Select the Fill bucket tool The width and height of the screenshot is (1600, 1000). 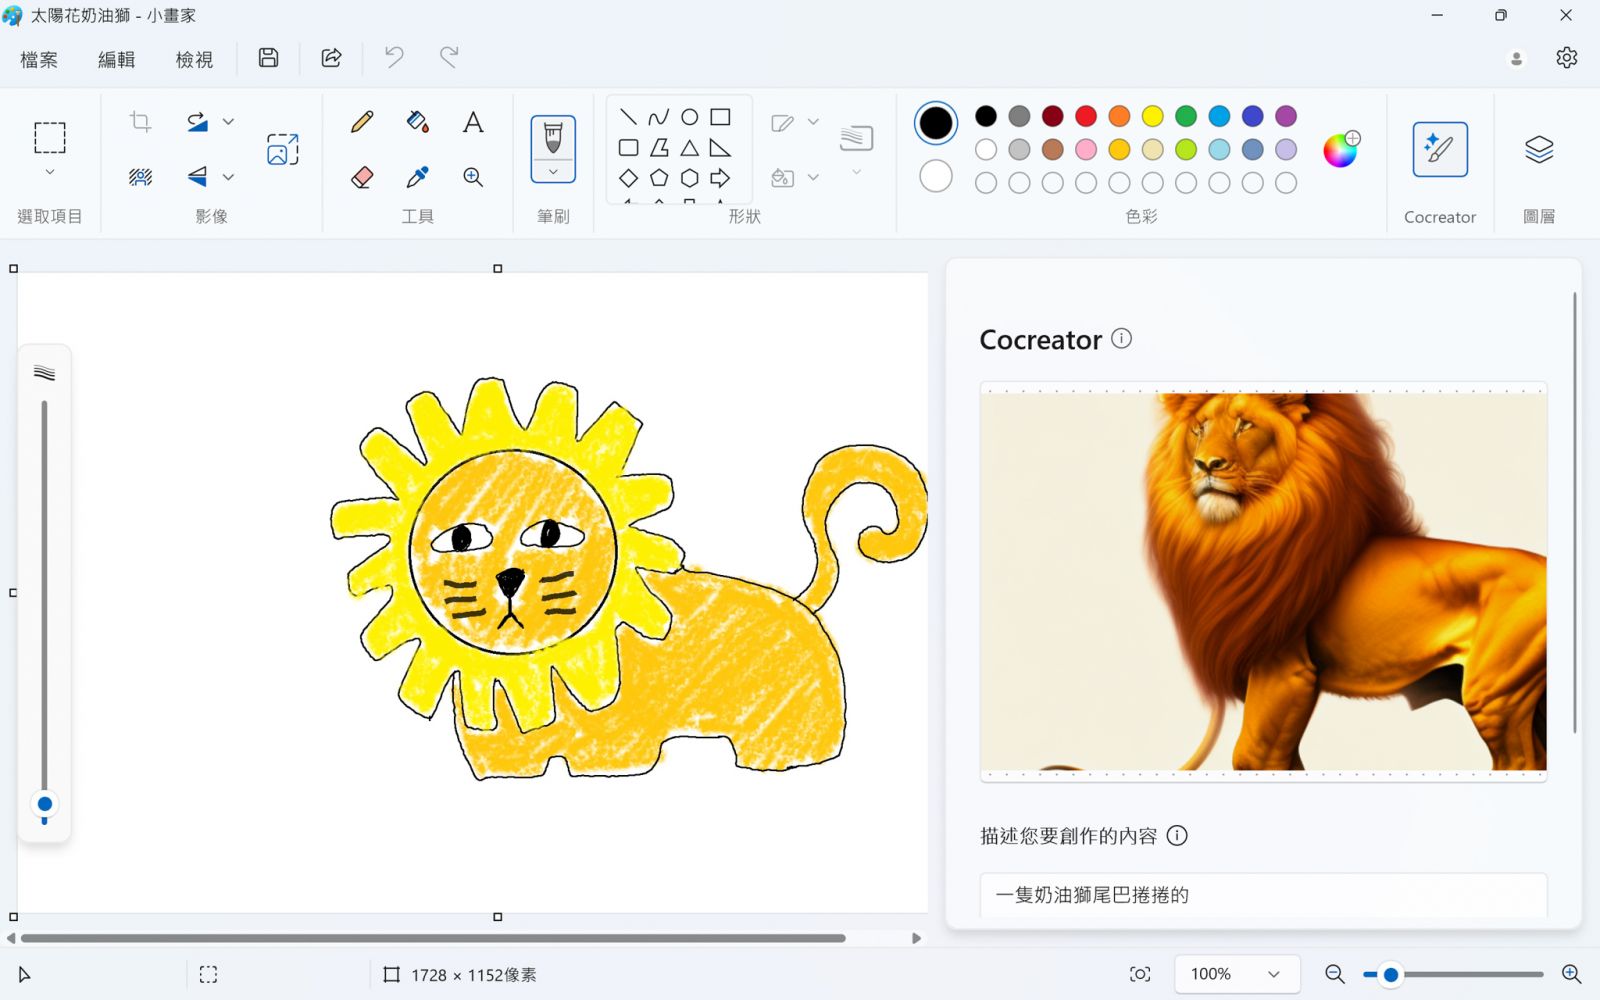[x=418, y=122]
